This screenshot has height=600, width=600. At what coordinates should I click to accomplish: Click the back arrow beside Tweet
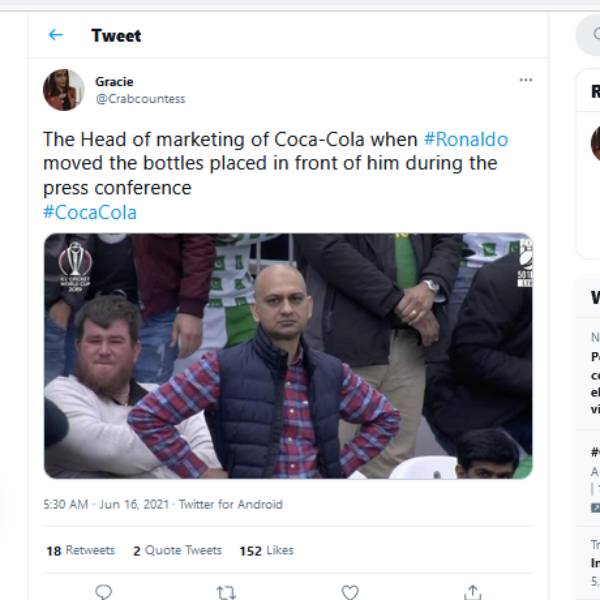point(55,35)
